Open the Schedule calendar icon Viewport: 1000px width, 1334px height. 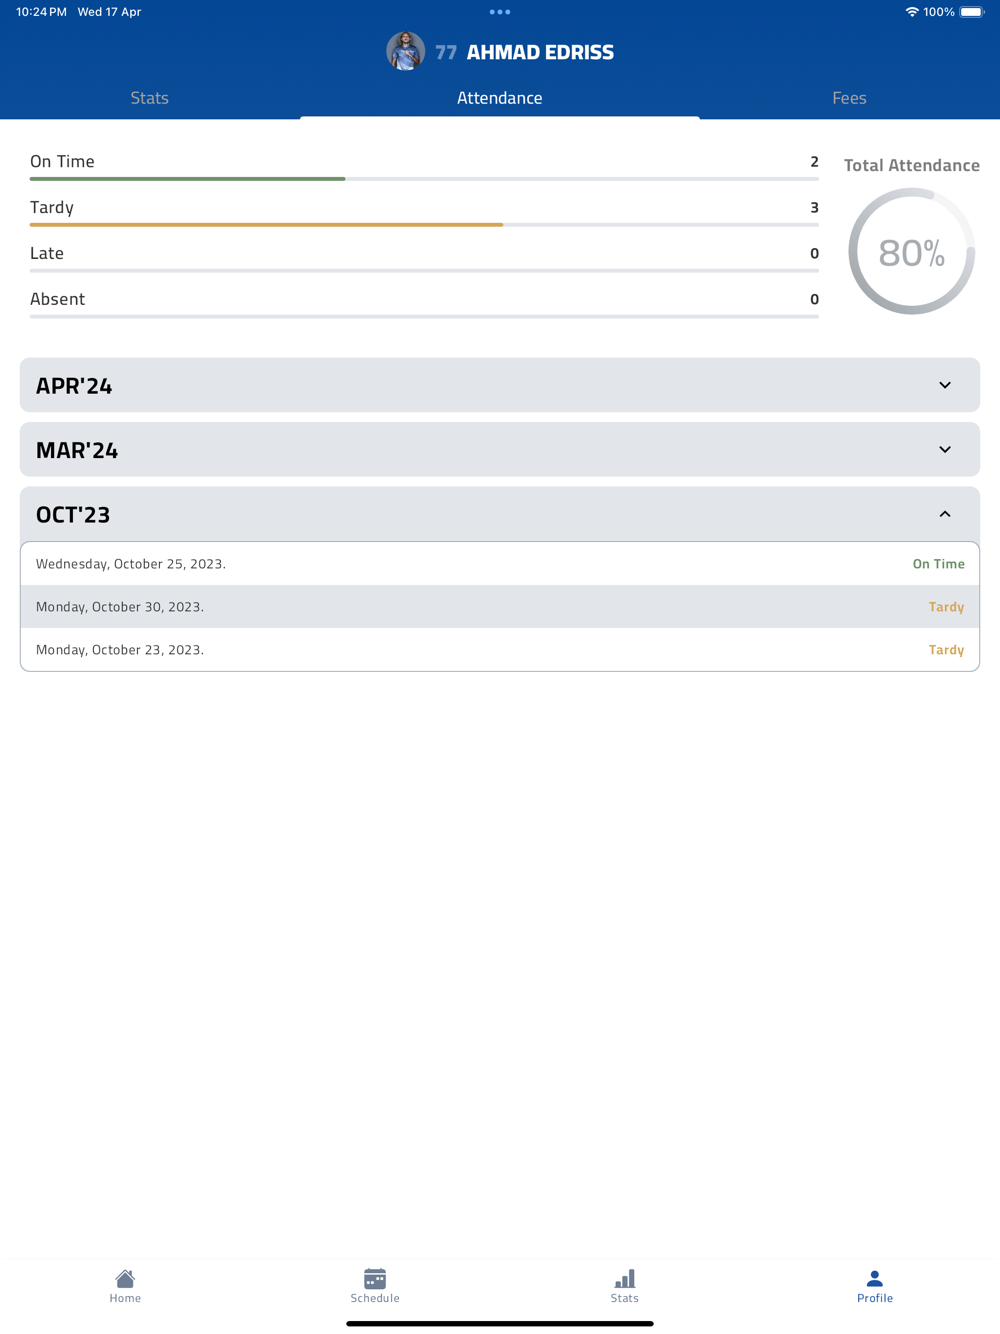(x=375, y=1279)
